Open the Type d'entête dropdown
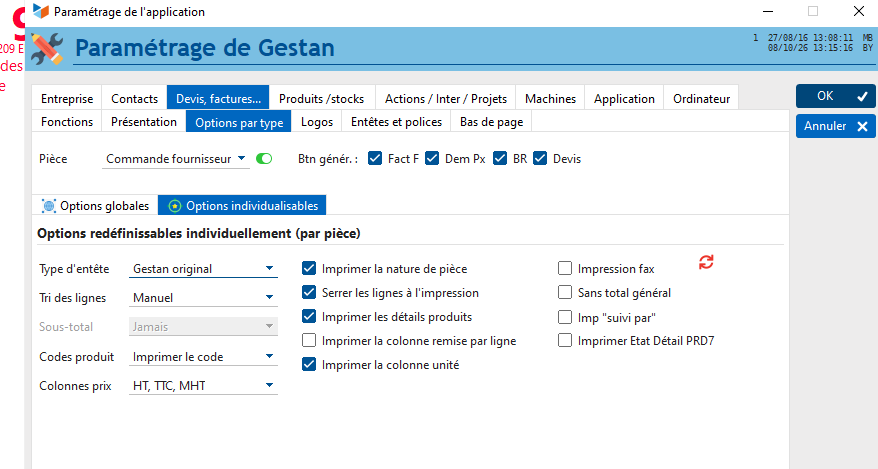 [203, 269]
